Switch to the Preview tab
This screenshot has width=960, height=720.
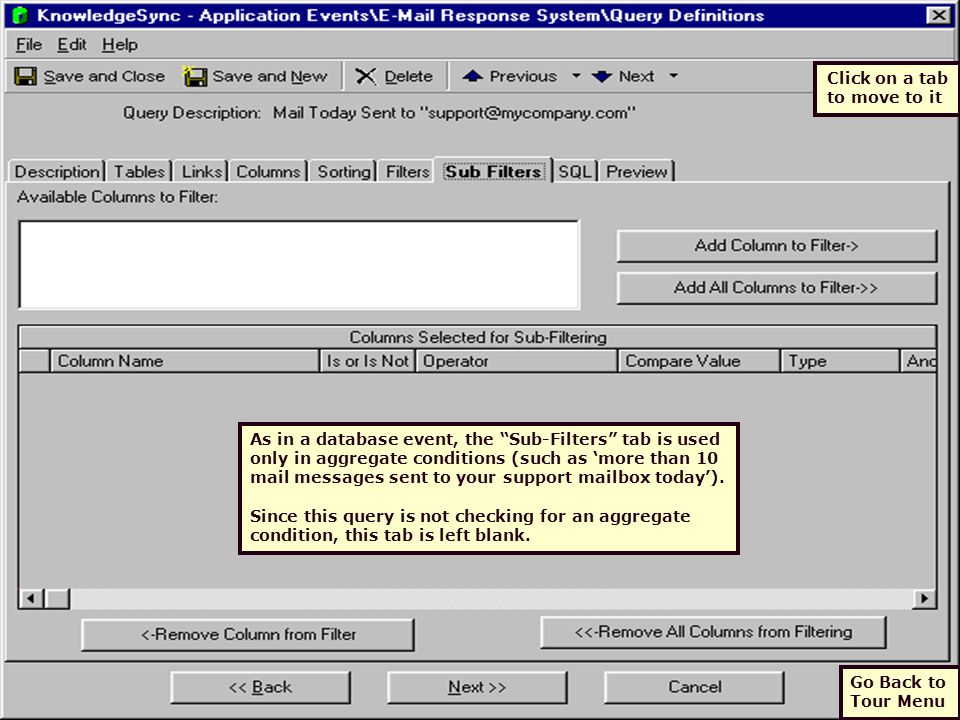(x=637, y=171)
